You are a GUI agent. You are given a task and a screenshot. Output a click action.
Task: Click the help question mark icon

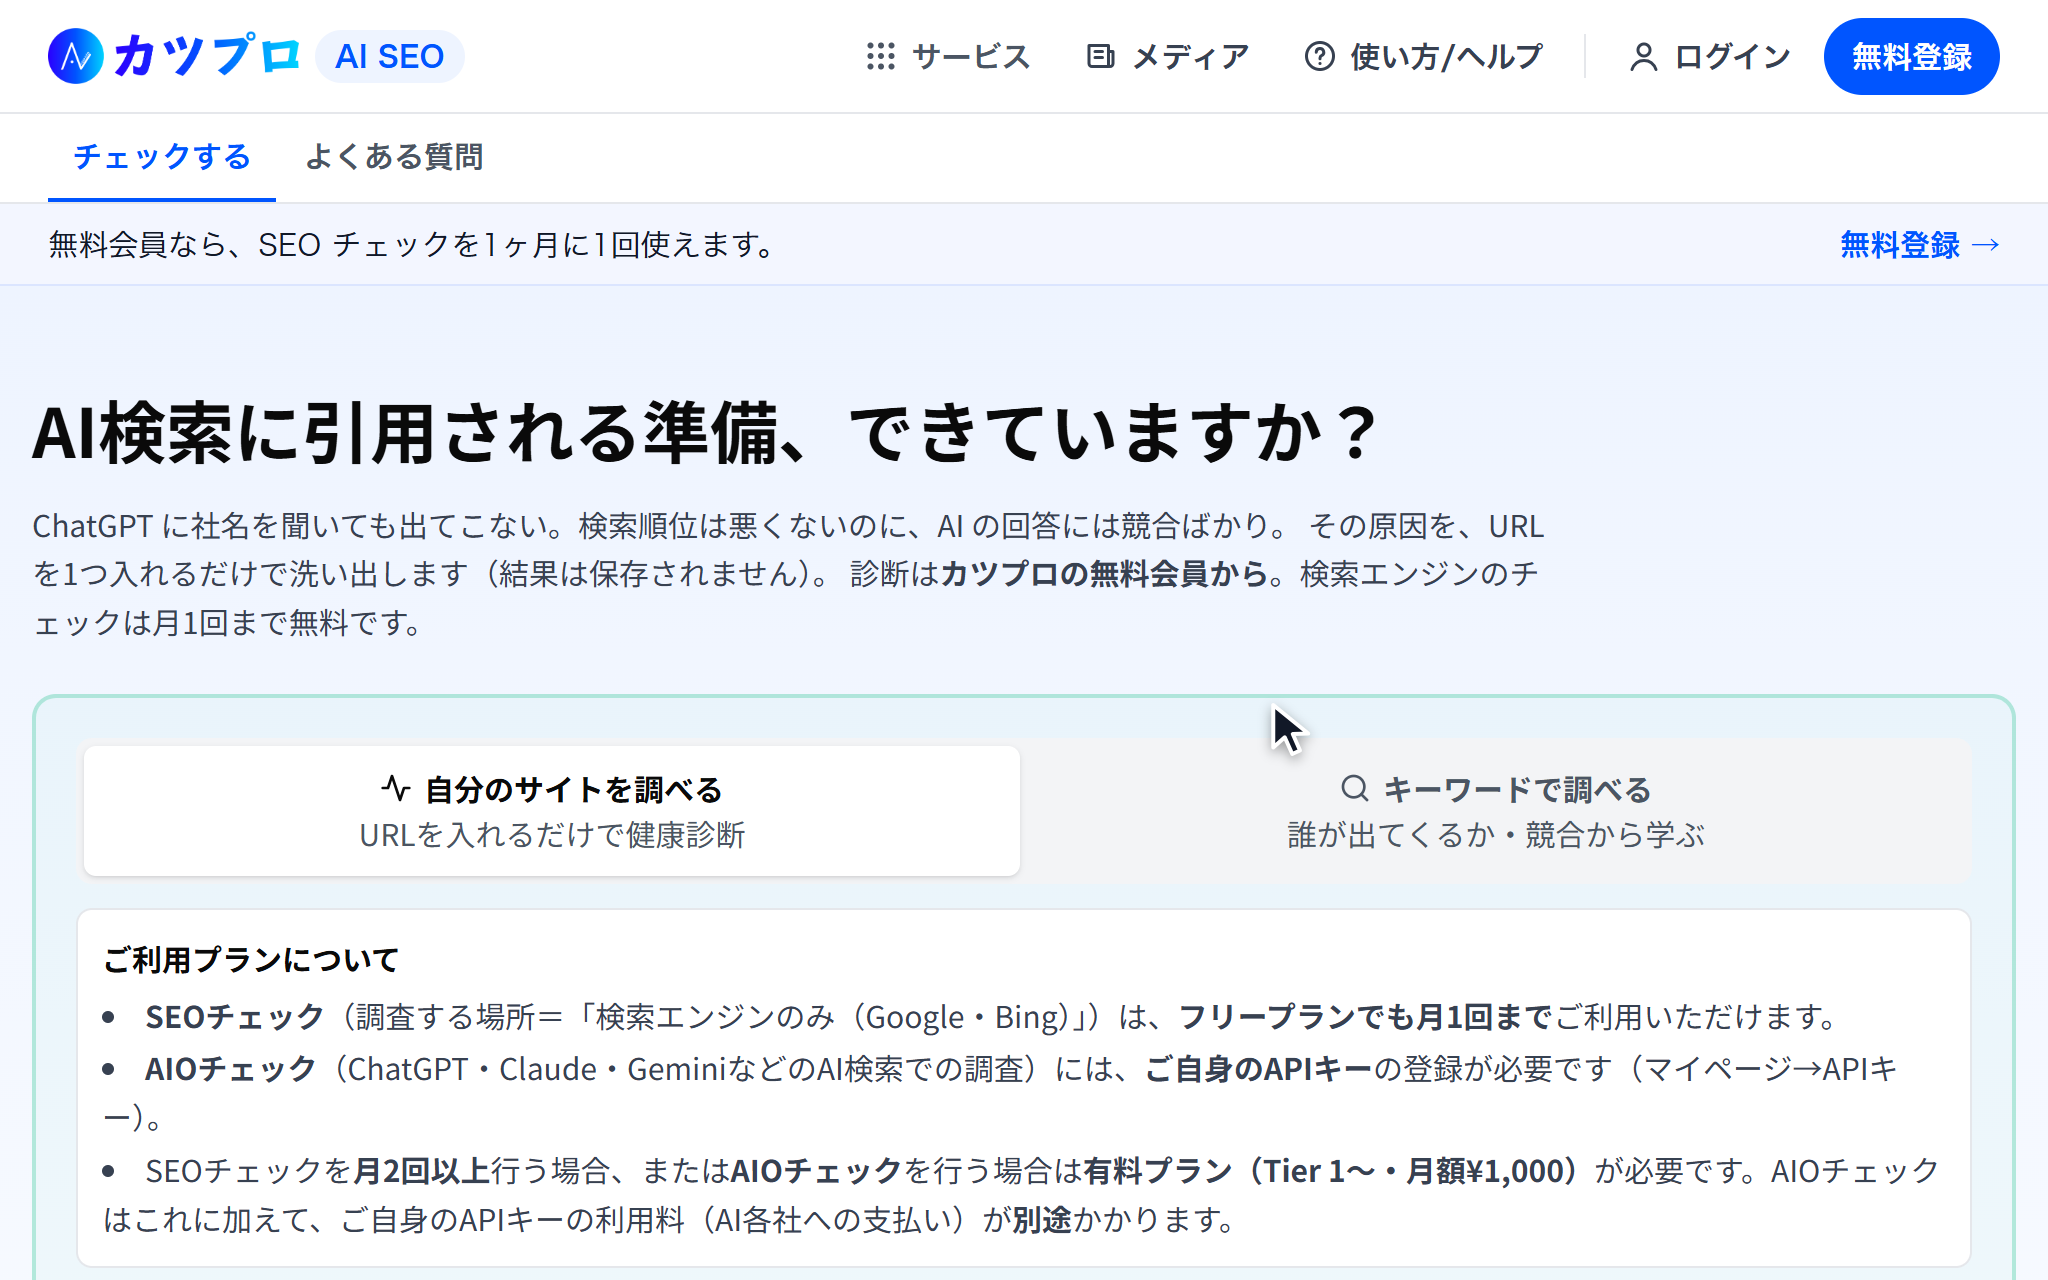coord(1319,56)
